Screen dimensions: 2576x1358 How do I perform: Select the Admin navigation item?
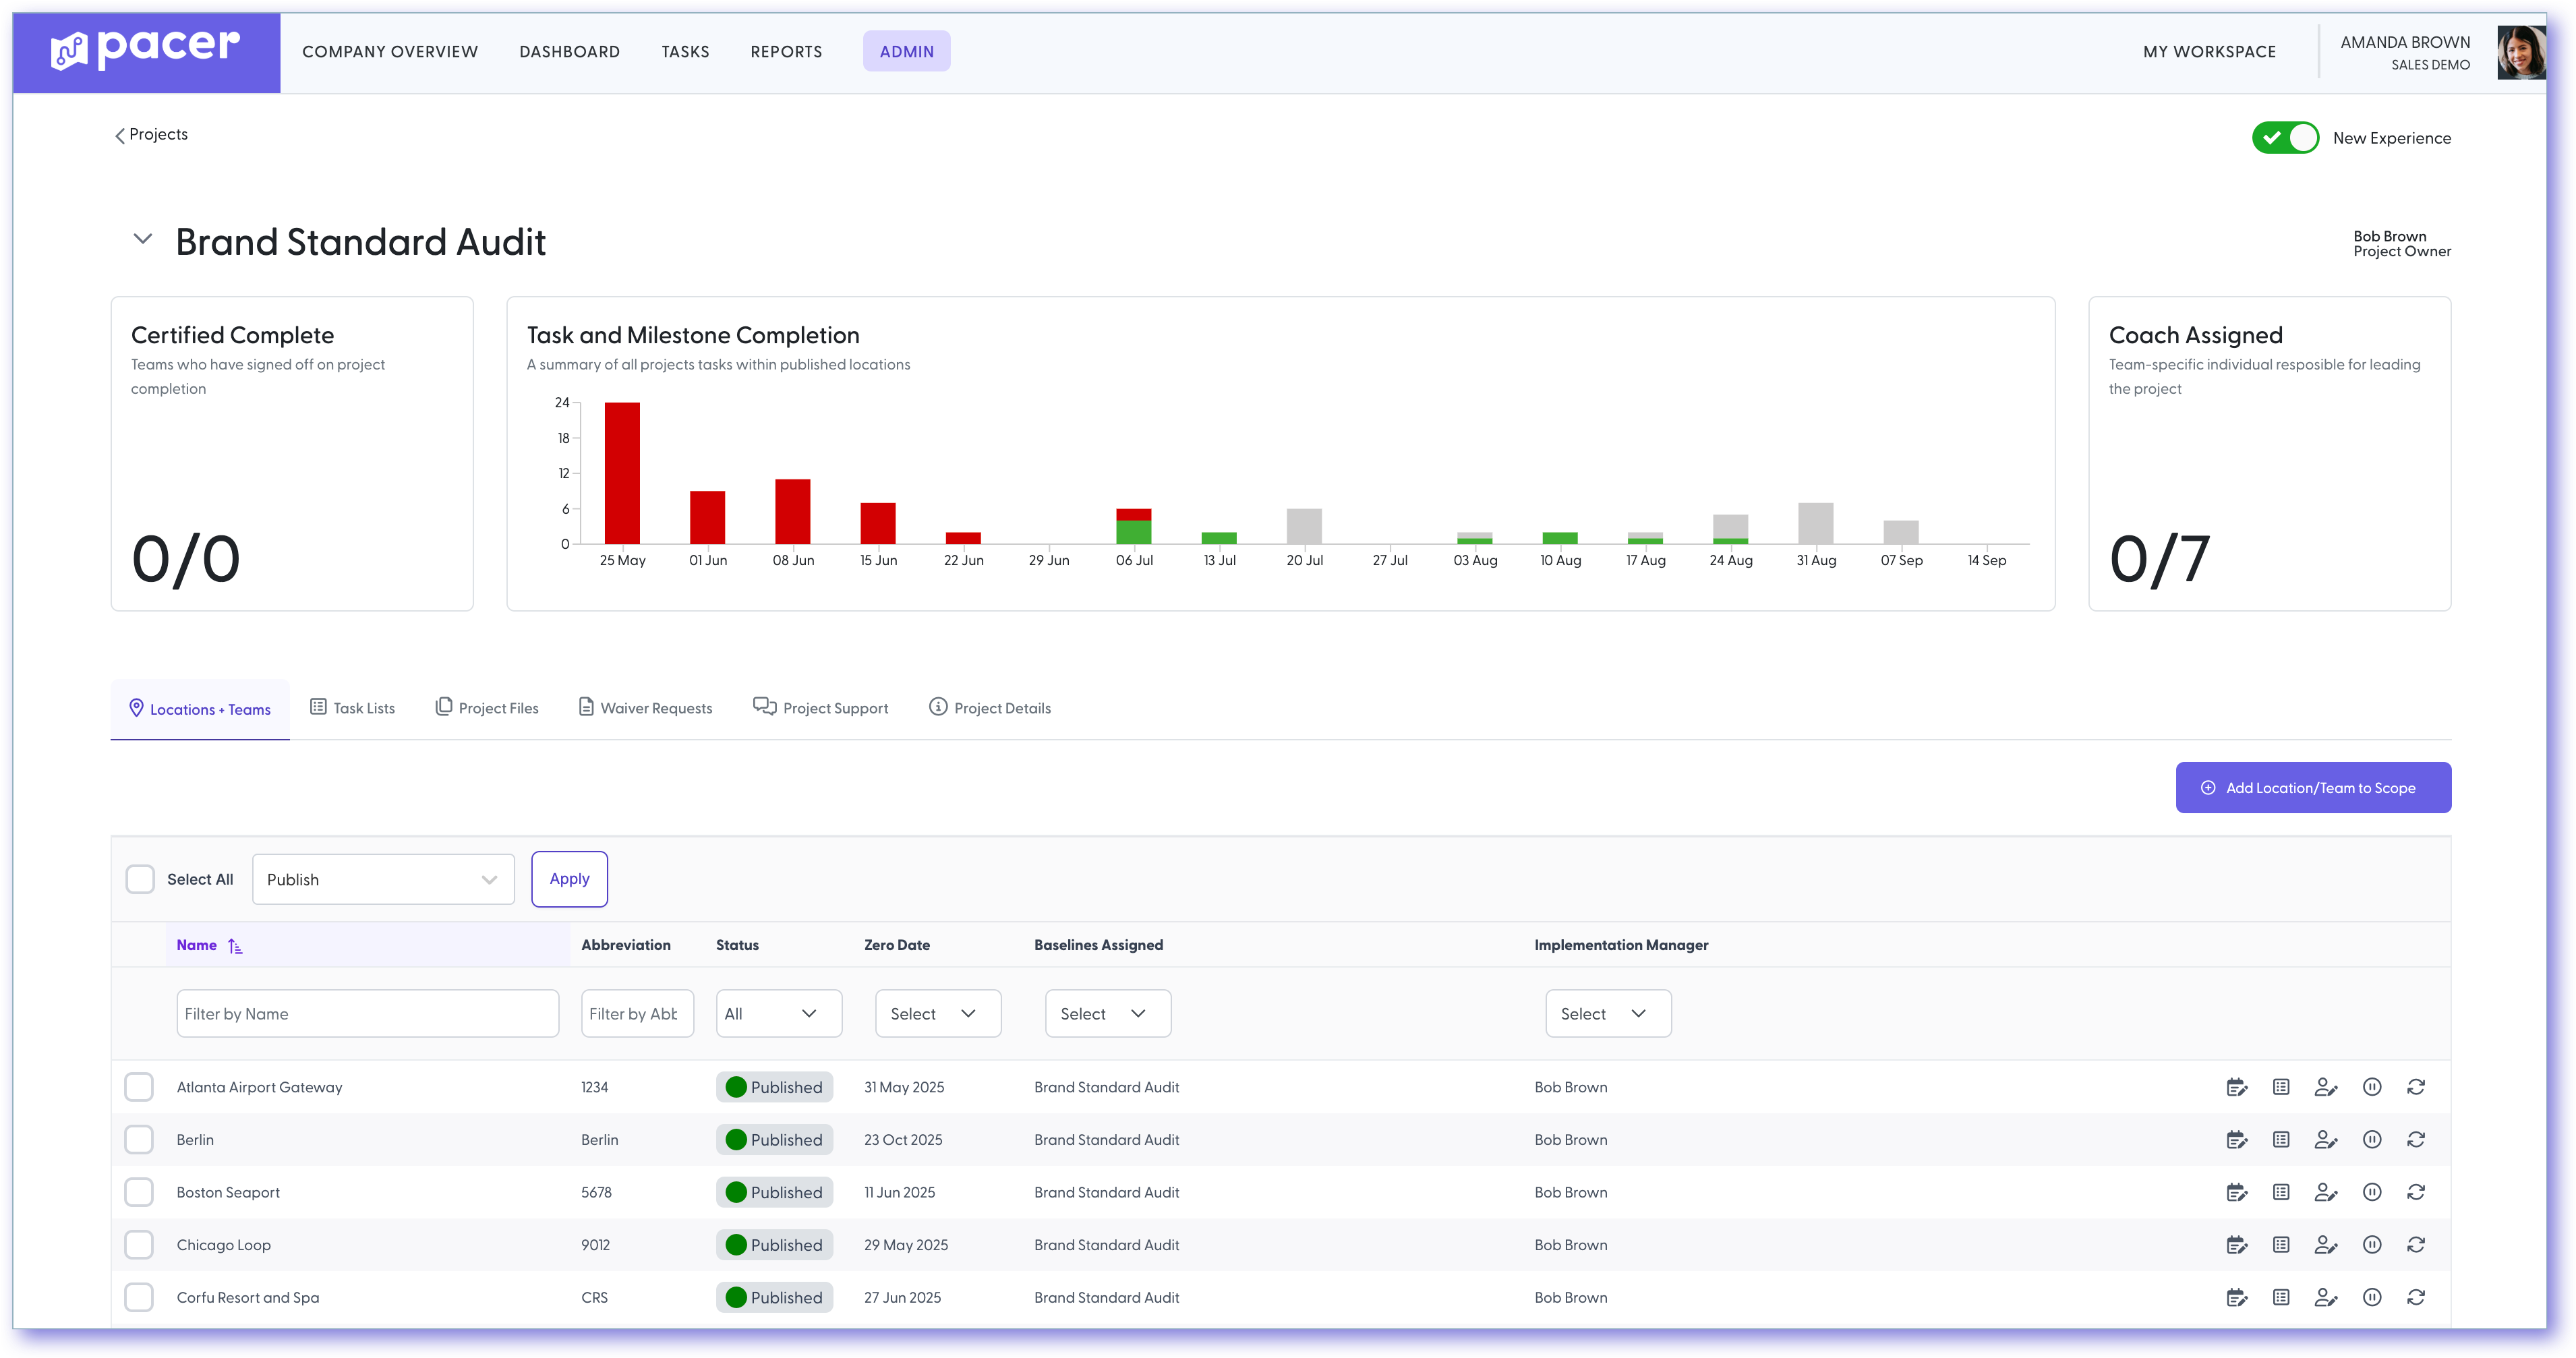(907, 52)
